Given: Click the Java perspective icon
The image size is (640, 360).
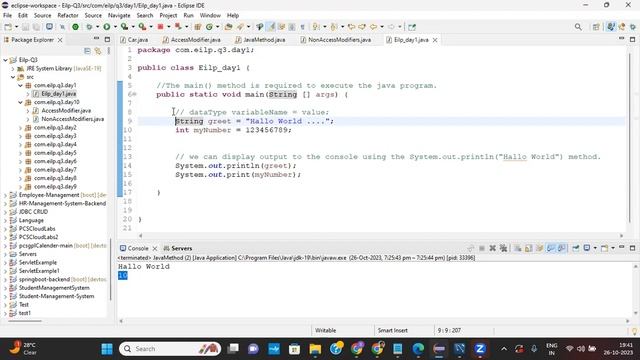Looking at the screenshot, I should pos(611,27).
